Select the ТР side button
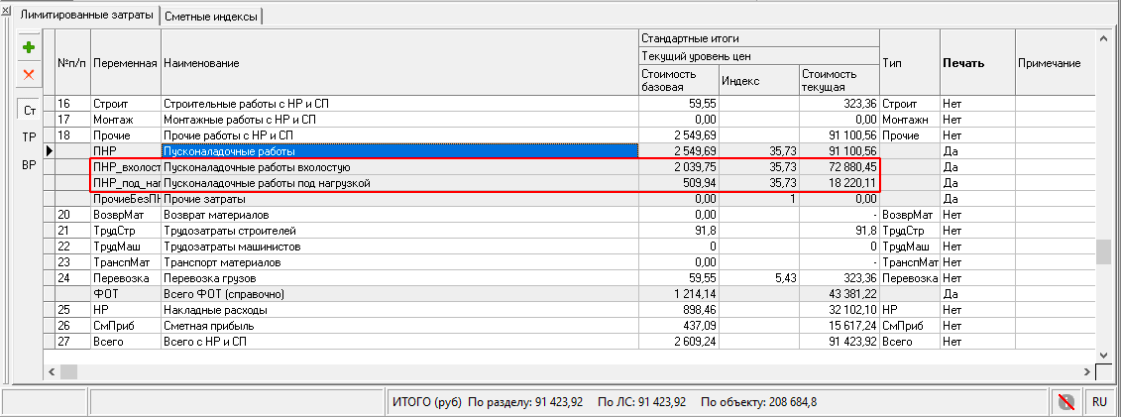Viewport: 1121px width, 417px height. click(x=29, y=136)
